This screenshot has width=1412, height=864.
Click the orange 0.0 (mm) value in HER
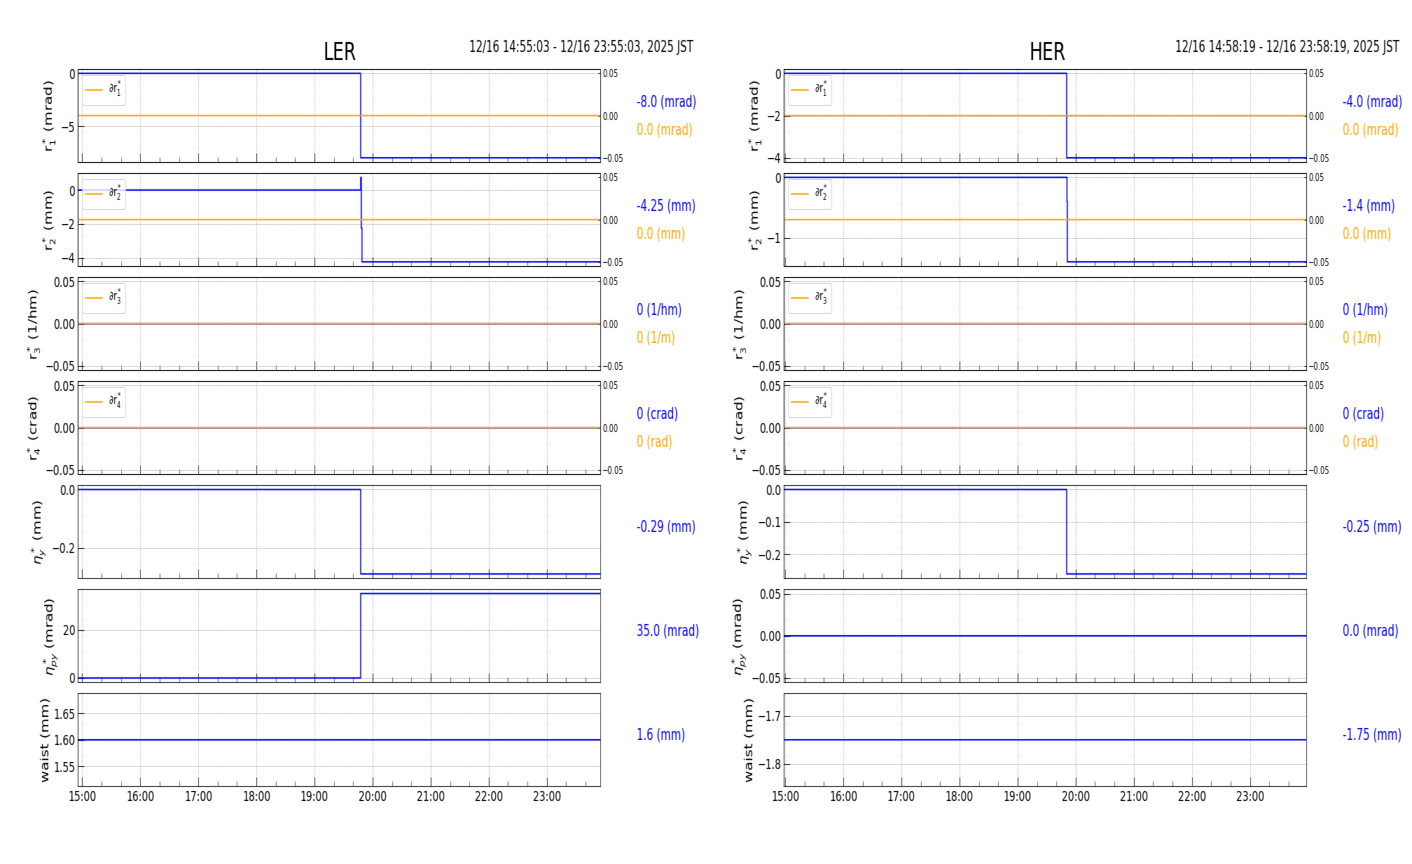click(1367, 234)
